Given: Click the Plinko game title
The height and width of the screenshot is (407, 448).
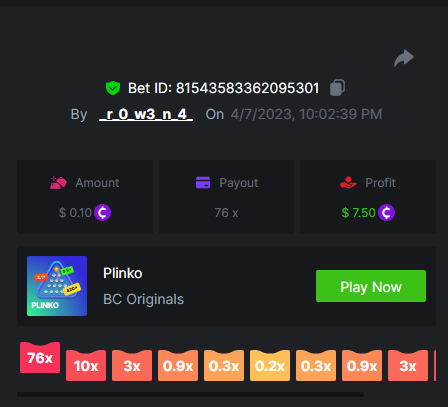Looking at the screenshot, I should pyautogui.click(x=123, y=273).
